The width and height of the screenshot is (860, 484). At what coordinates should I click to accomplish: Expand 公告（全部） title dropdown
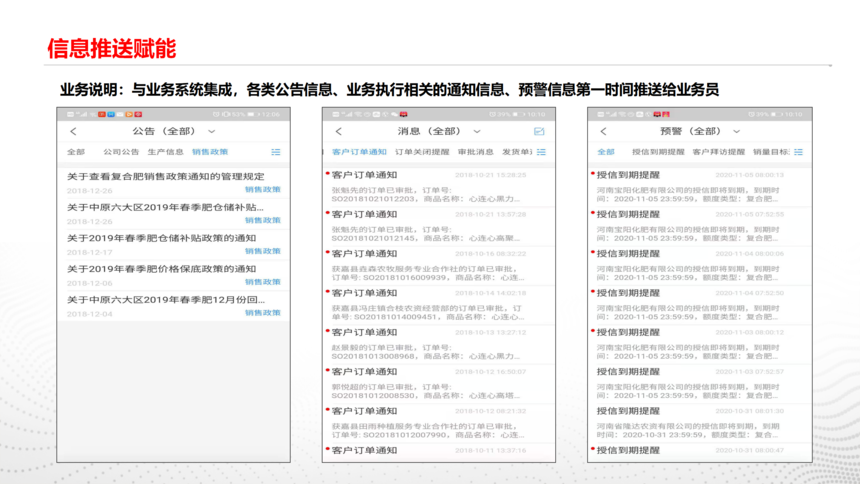click(x=212, y=132)
